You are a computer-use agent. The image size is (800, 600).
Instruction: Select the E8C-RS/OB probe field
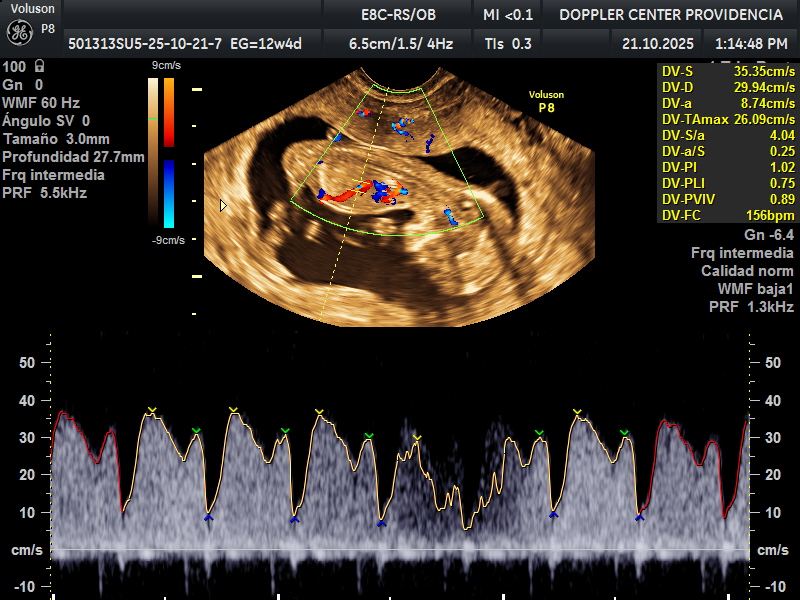click(398, 14)
